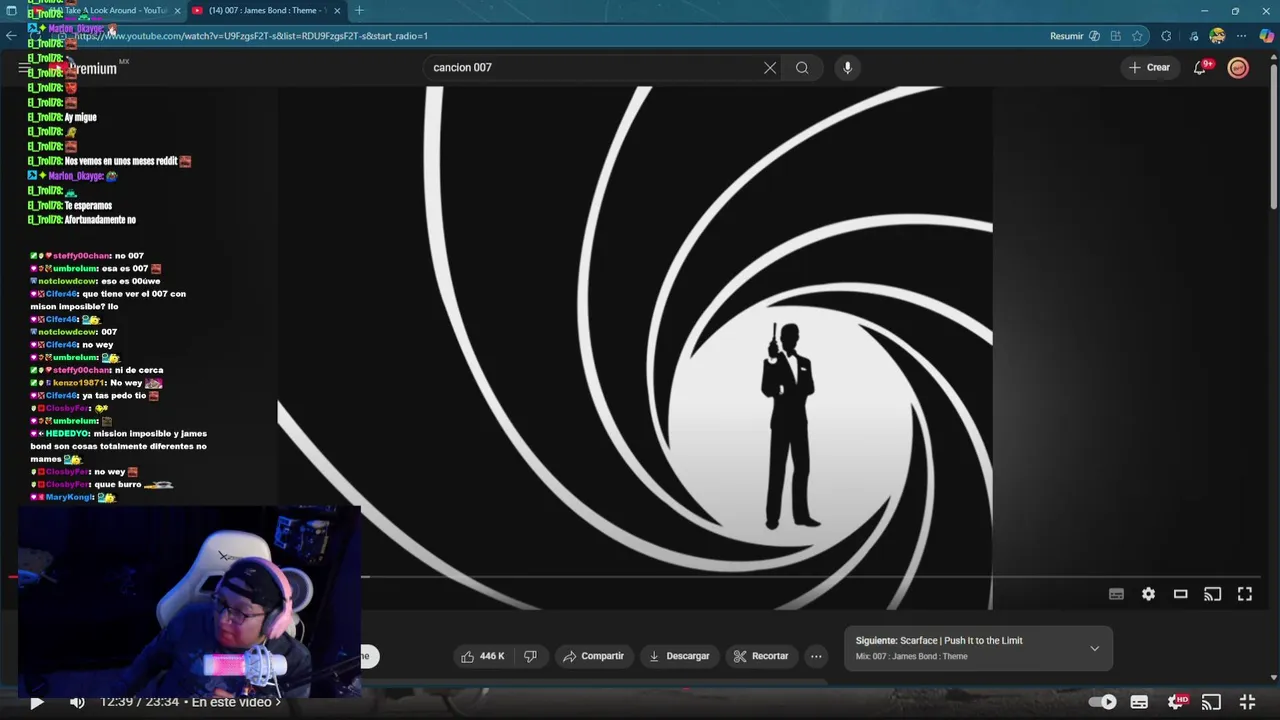The width and height of the screenshot is (1280, 720).
Task: Play the outer recorded video
Action: tap(36, 702)
